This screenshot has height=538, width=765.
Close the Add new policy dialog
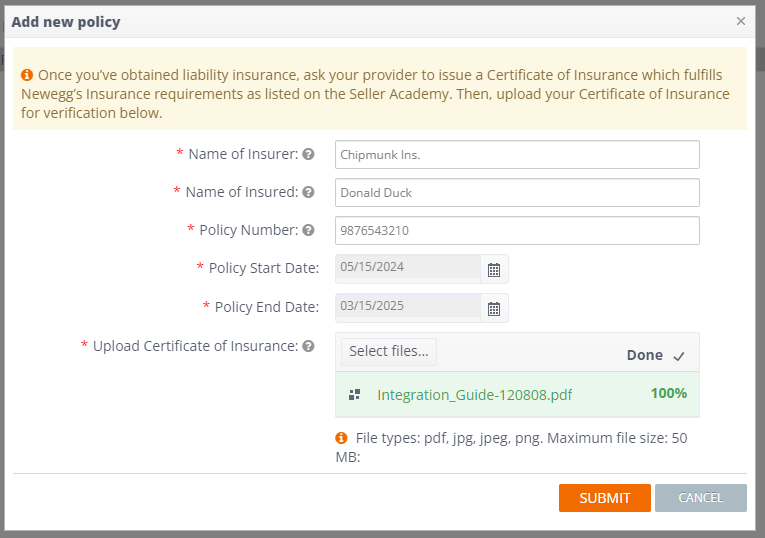click(741, 21)
